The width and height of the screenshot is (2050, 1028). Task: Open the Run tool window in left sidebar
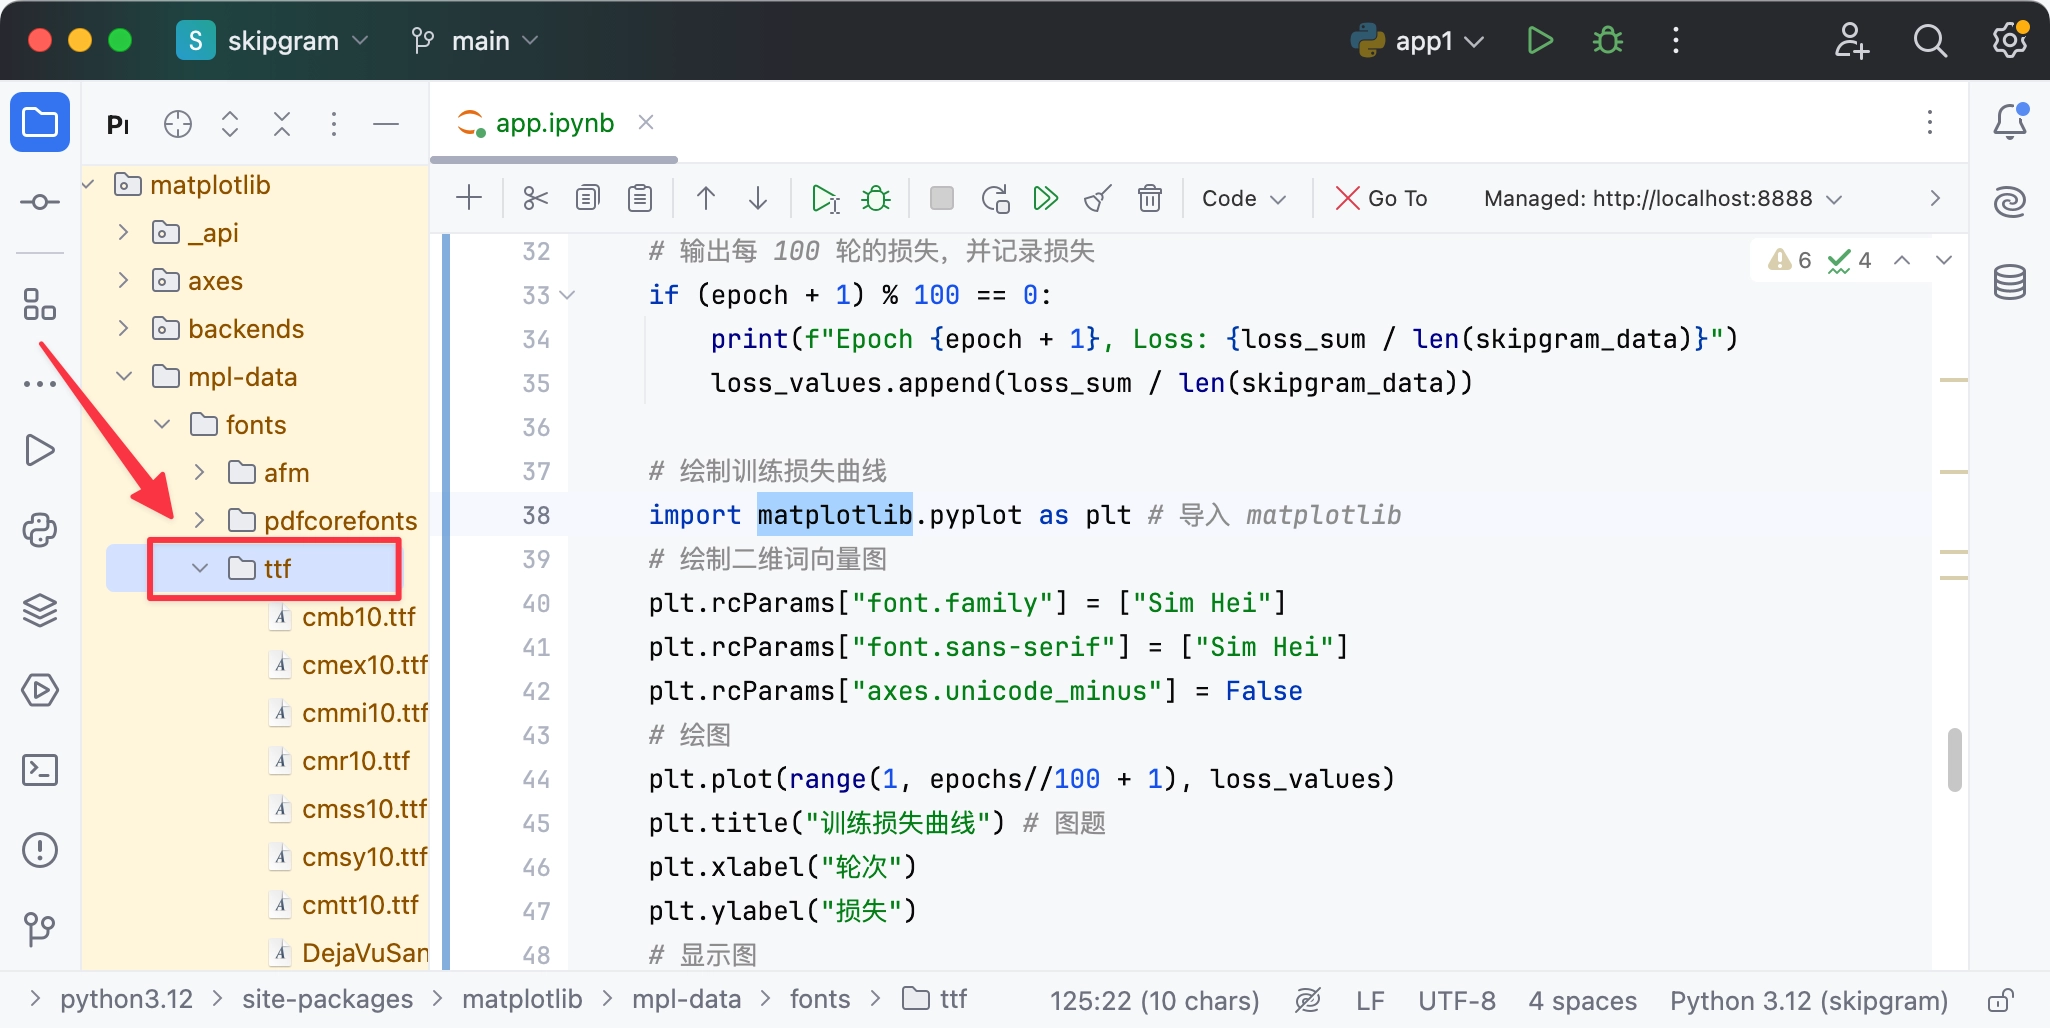click(x=40, y=450)
